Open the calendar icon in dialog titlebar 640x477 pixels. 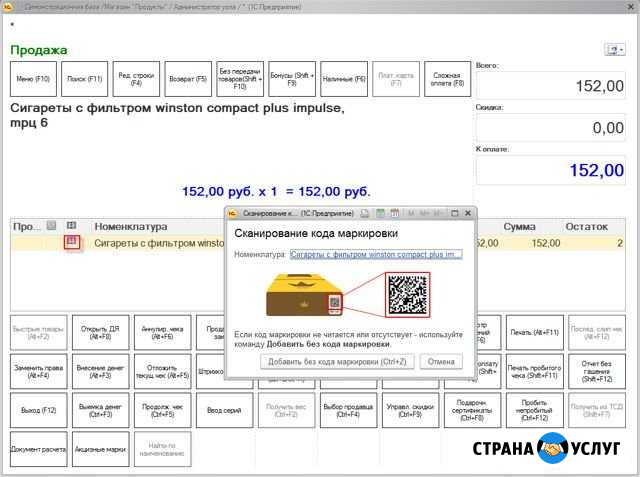pos(395,213)
